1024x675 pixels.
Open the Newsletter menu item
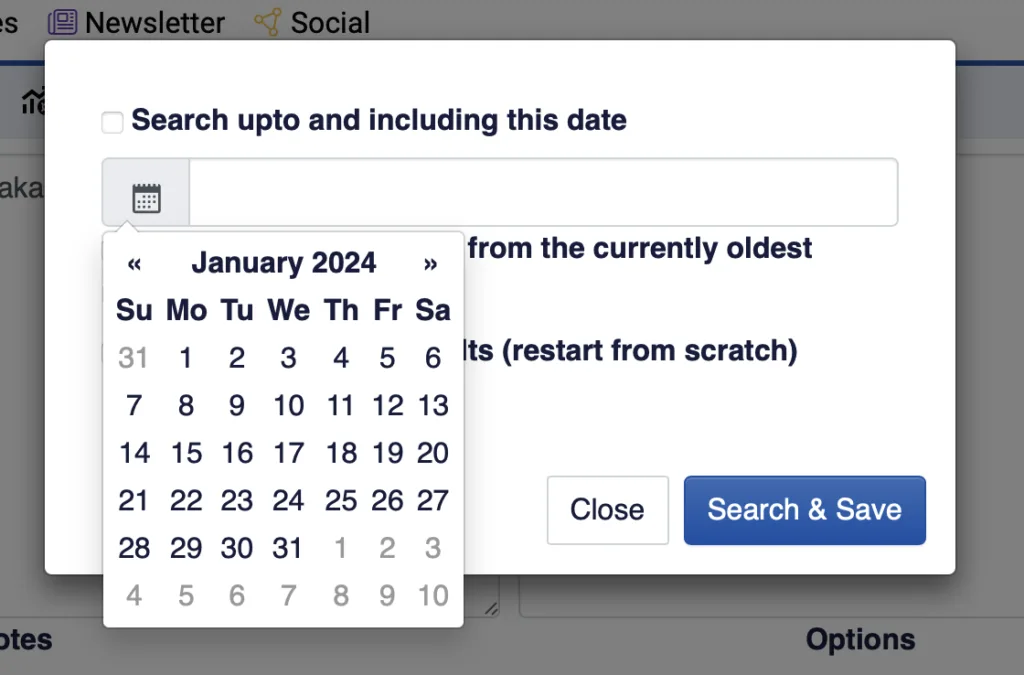[155, 22]
